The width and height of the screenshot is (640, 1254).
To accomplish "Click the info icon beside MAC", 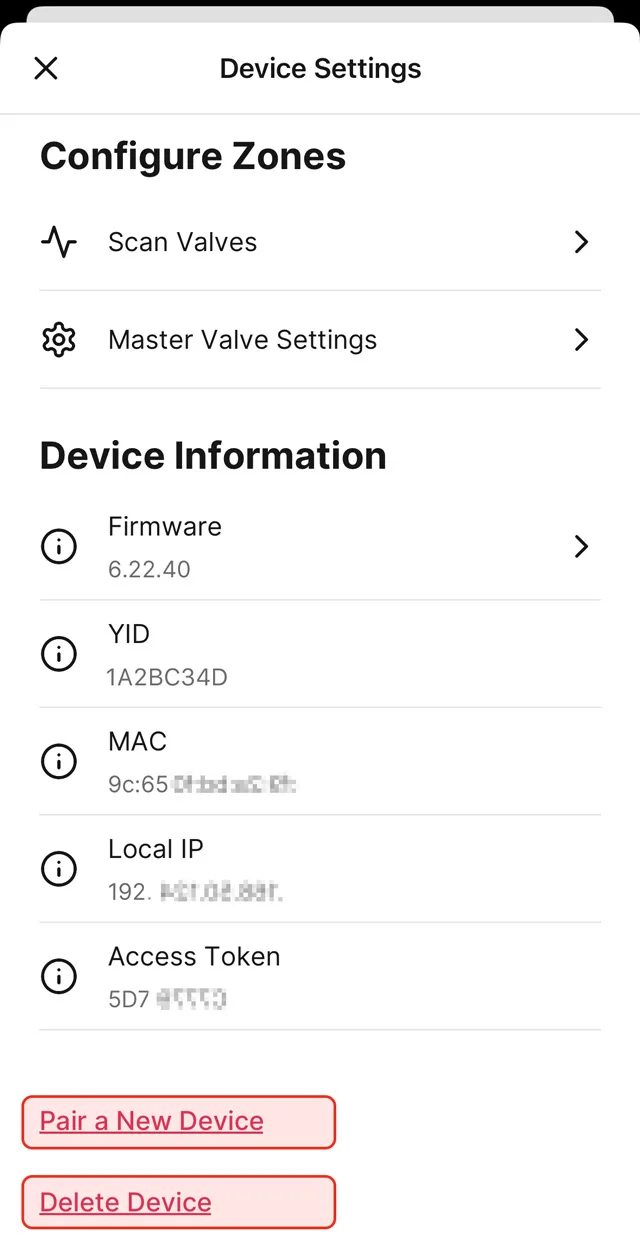I will [58, 761].
